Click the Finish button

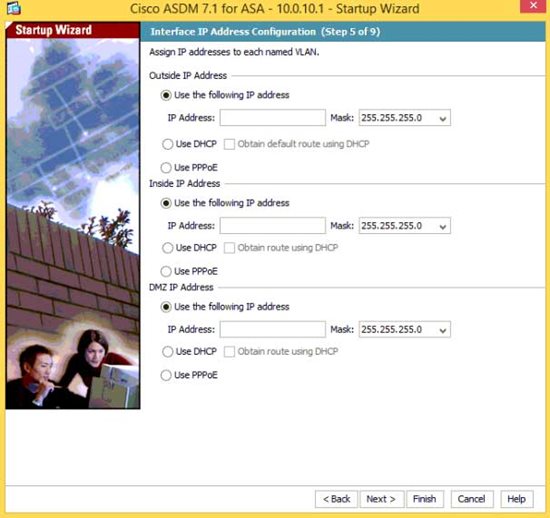tap(425, 499)
